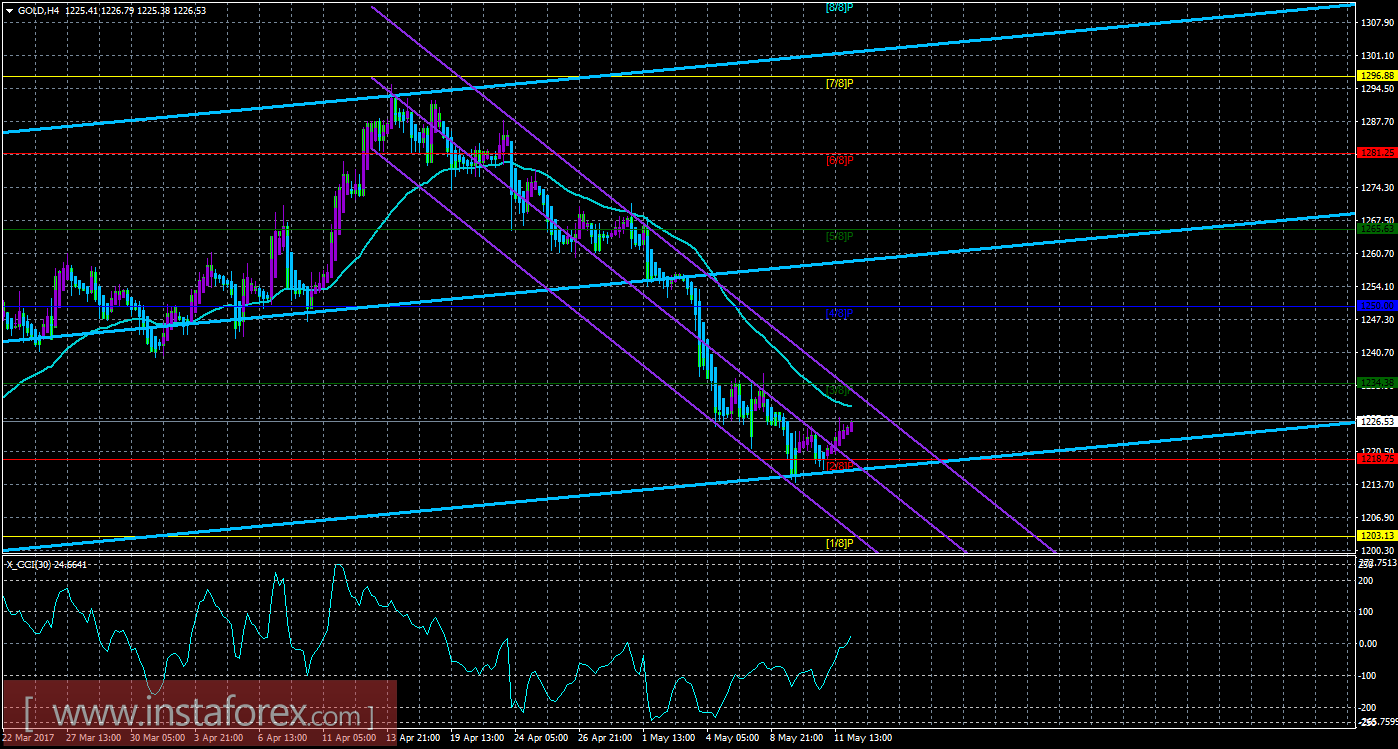Select the [7/8]P Murrey level label

[838, 84]
